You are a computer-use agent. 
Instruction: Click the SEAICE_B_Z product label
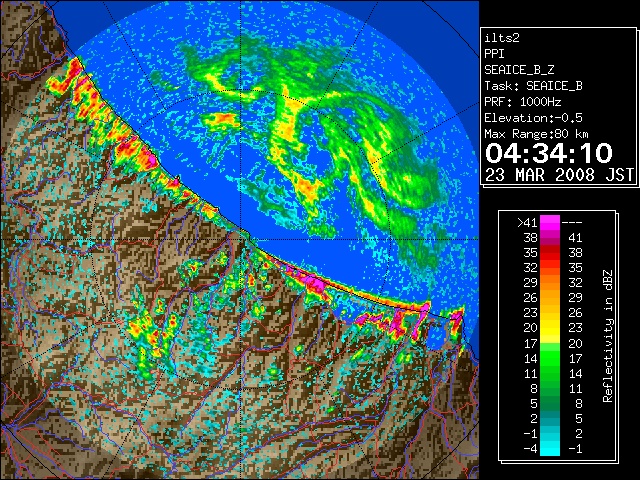(x=519, y=70)
